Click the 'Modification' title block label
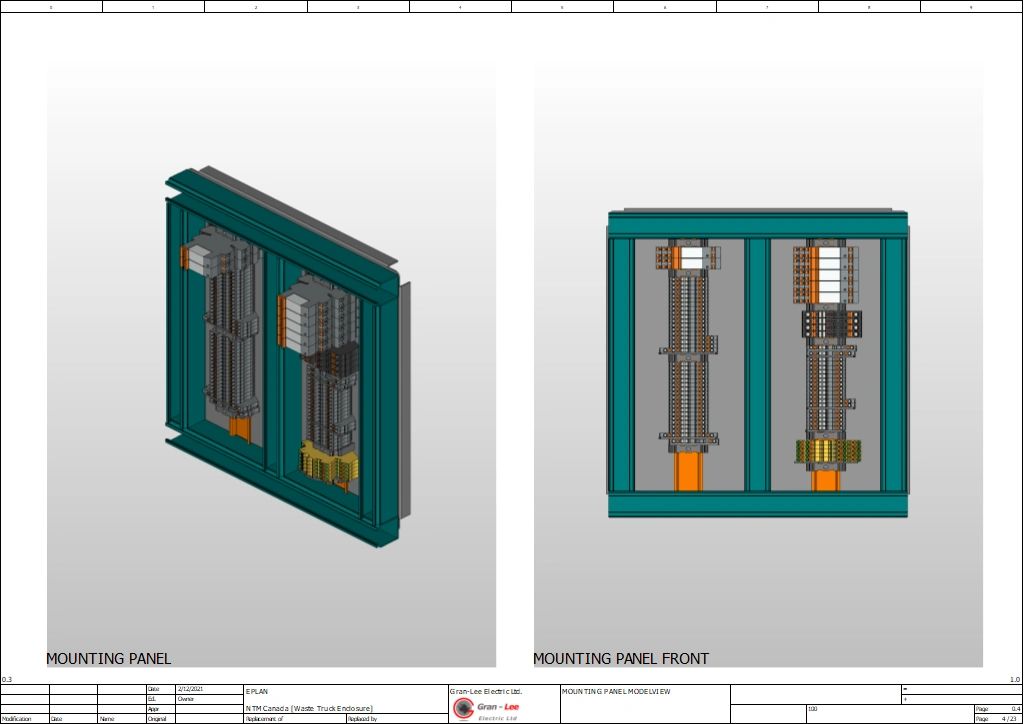This screenshot has height=724, width=1024. (16, 719)
